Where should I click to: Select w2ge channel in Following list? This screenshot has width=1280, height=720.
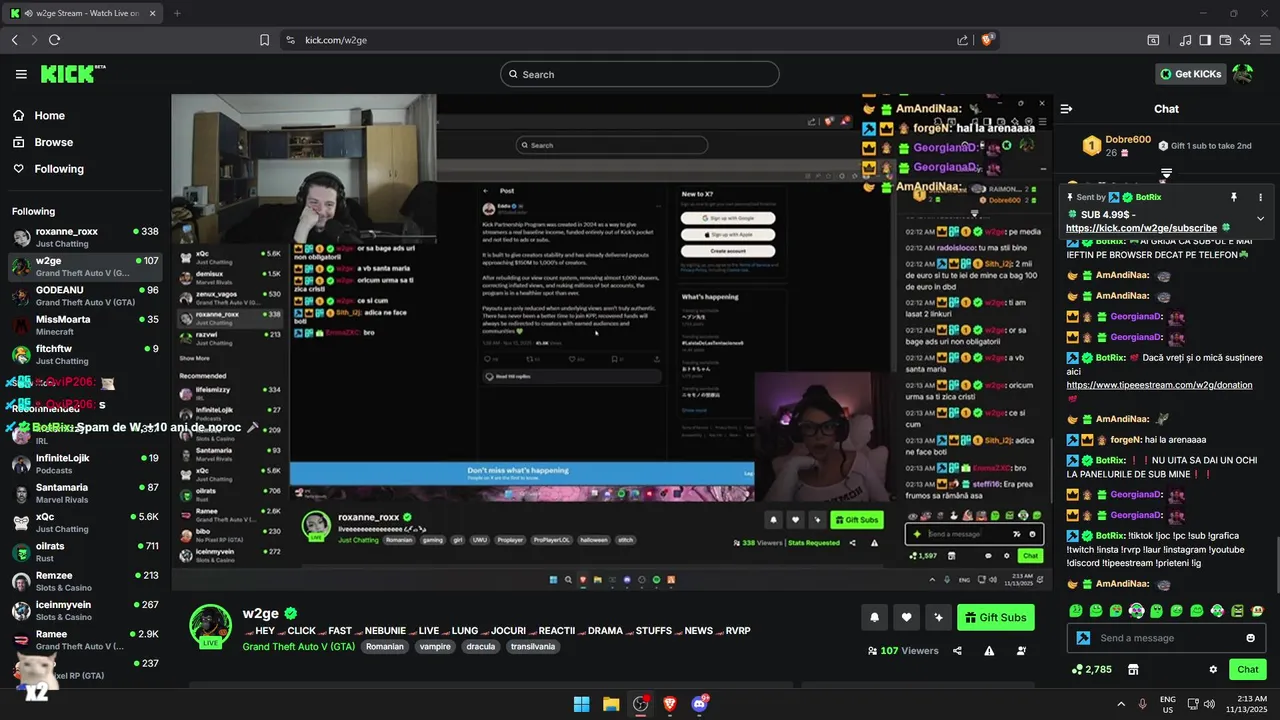tap(85, 266)
